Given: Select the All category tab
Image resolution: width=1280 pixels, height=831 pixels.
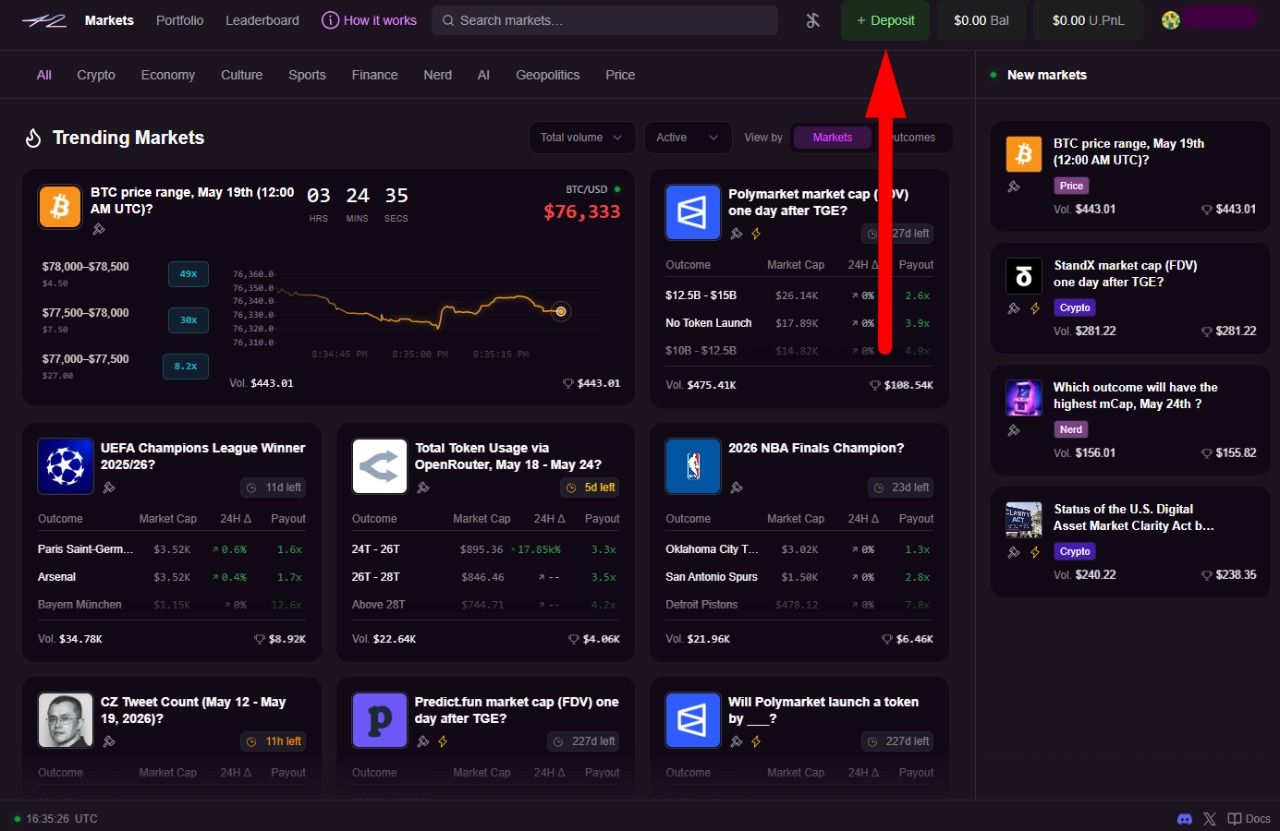Looking at the screenshot, I should [x=44, y=75].
